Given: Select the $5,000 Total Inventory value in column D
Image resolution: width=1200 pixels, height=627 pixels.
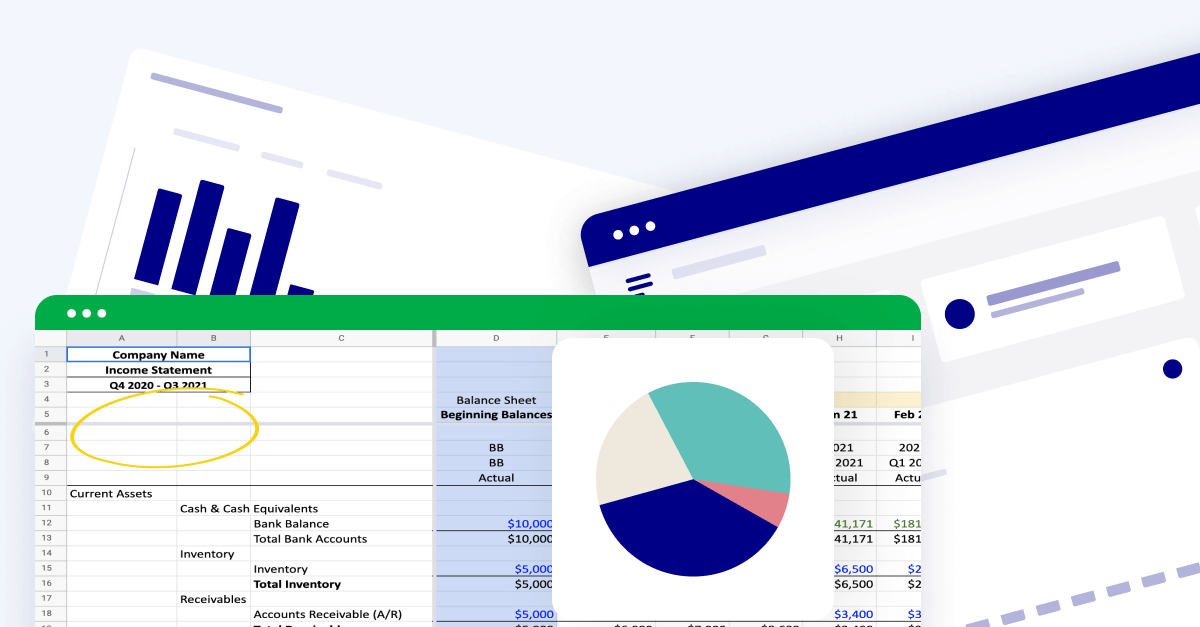Looking at the screenshot, I should click(533, 584).
